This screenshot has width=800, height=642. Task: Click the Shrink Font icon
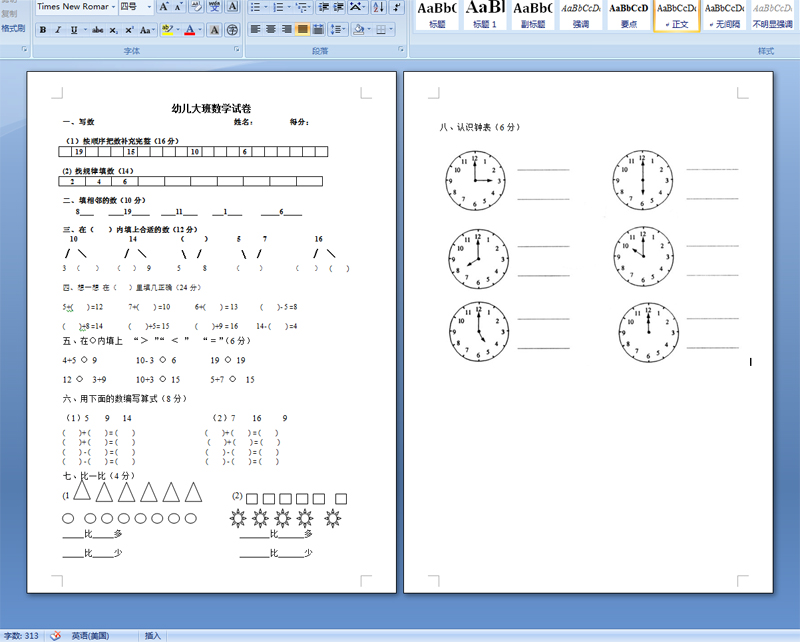click(179, 7)
